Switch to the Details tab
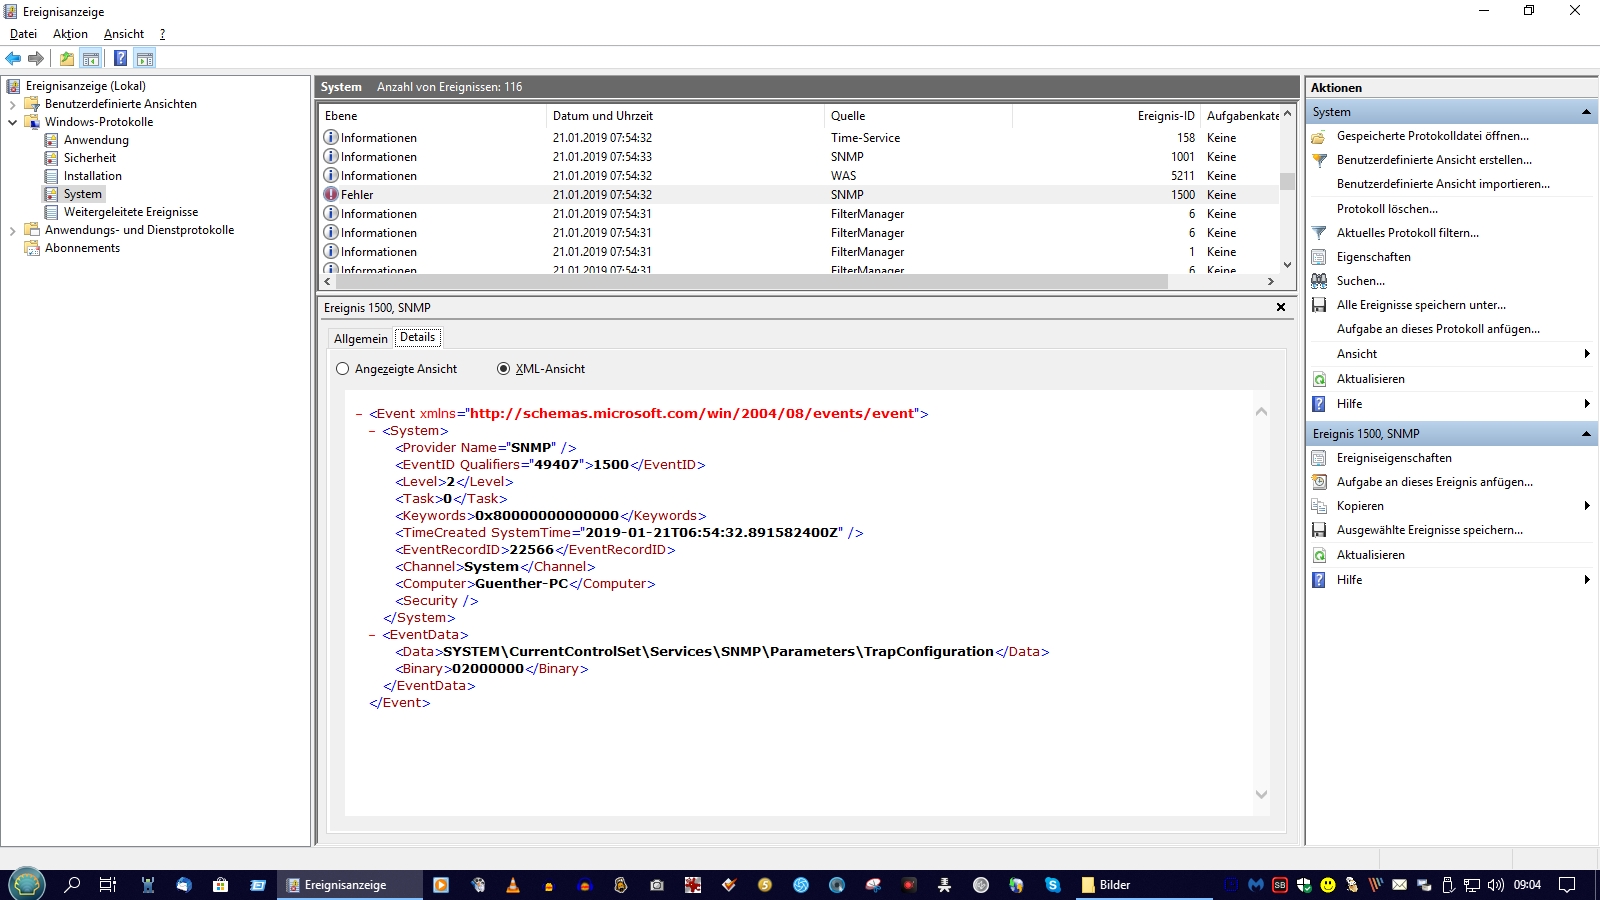This screenshot has height=900, width=1600. tap(418, 337)
